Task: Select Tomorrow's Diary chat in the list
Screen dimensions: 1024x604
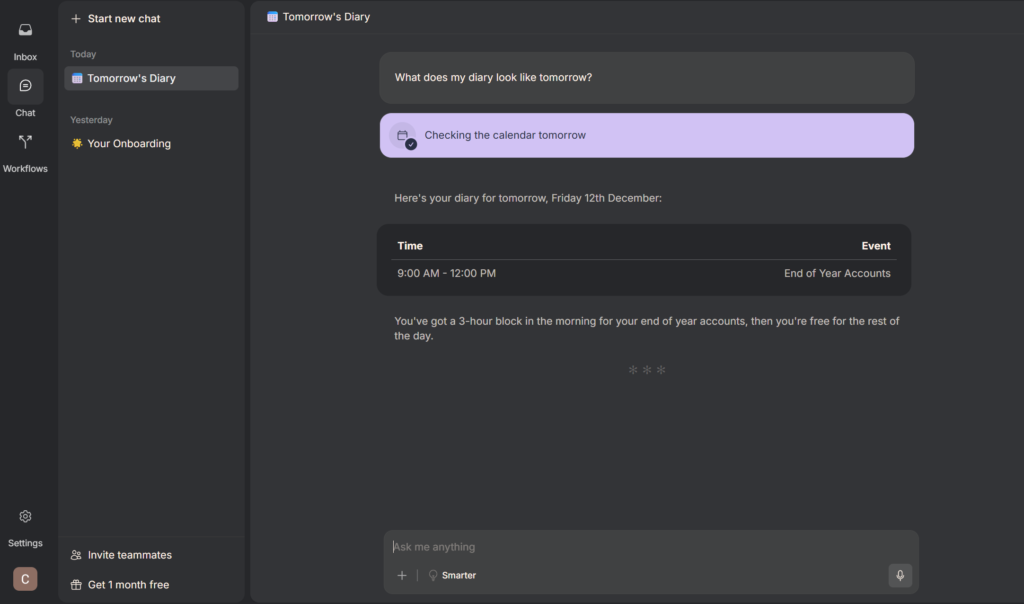Action: [151, 78]
